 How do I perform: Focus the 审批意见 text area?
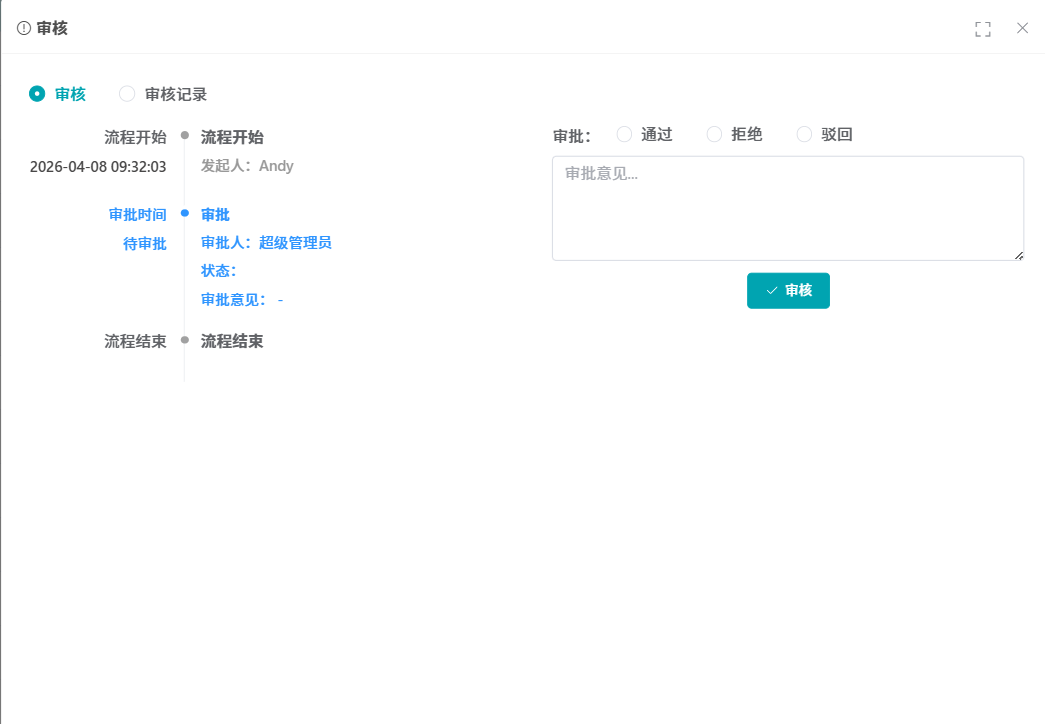coord(787,208)
